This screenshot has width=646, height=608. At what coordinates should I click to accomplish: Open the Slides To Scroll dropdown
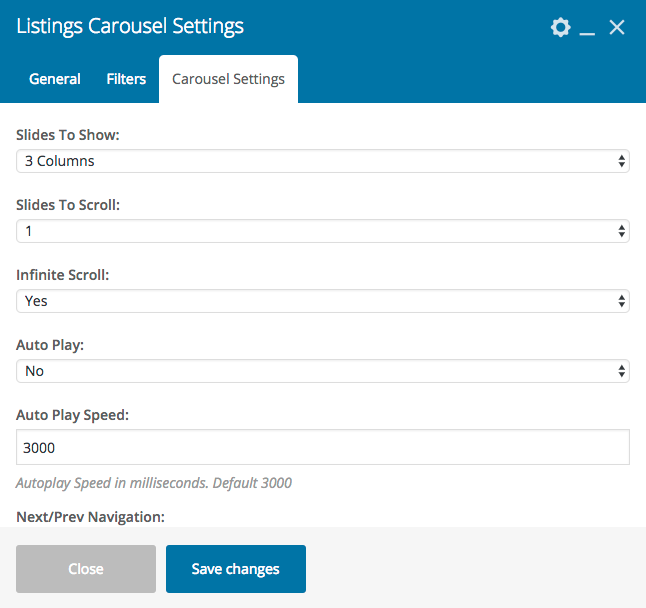coord(323,231)
